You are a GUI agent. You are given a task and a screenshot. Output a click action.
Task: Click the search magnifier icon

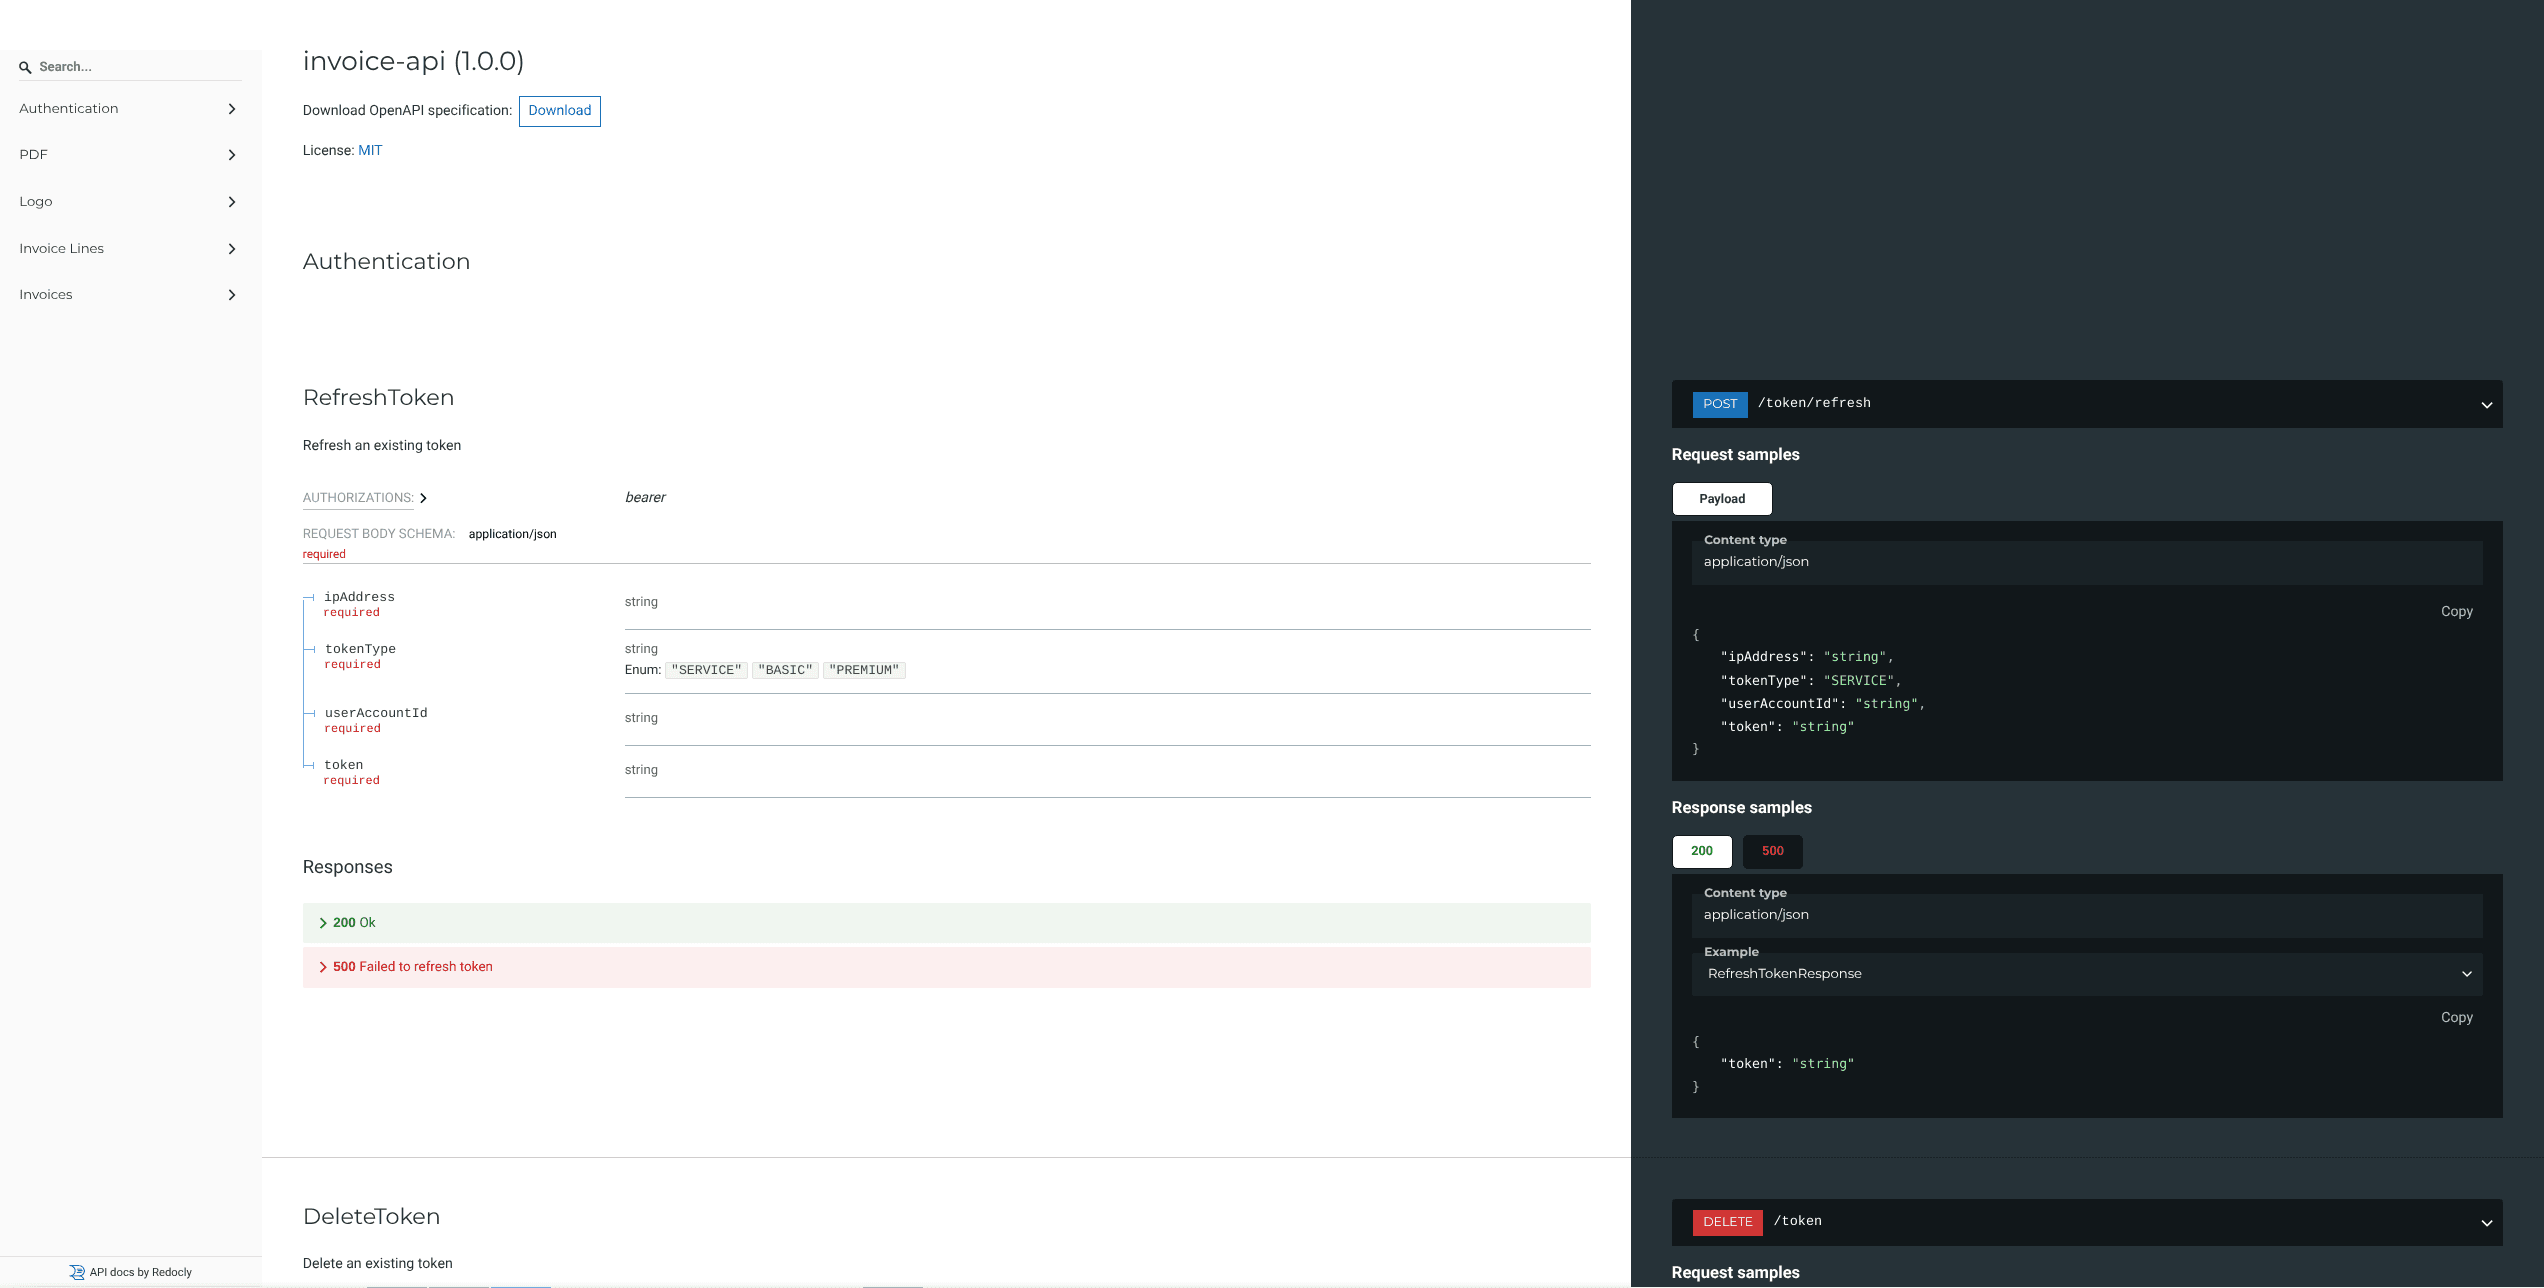point(25,68)
